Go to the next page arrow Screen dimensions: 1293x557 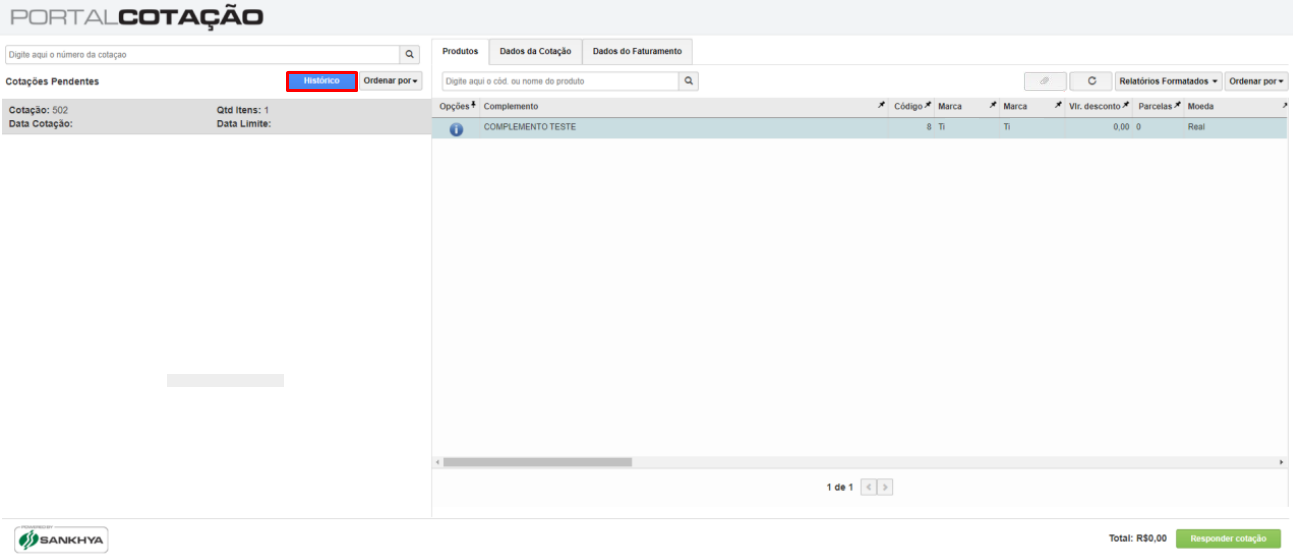coord(885,487)
